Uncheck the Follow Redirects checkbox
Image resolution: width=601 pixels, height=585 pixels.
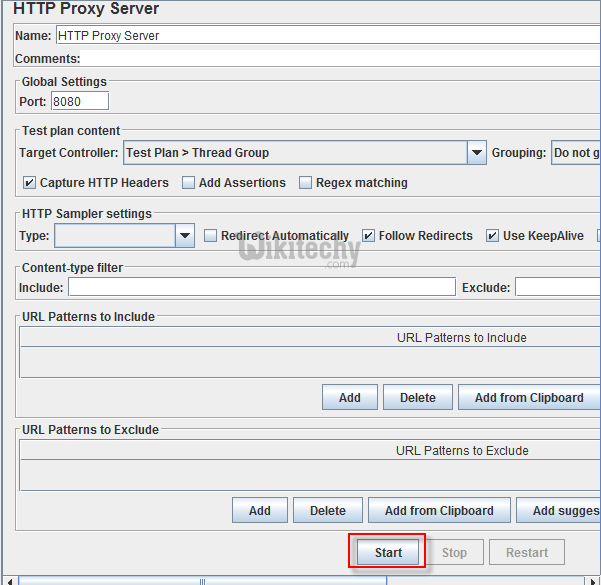368,236
